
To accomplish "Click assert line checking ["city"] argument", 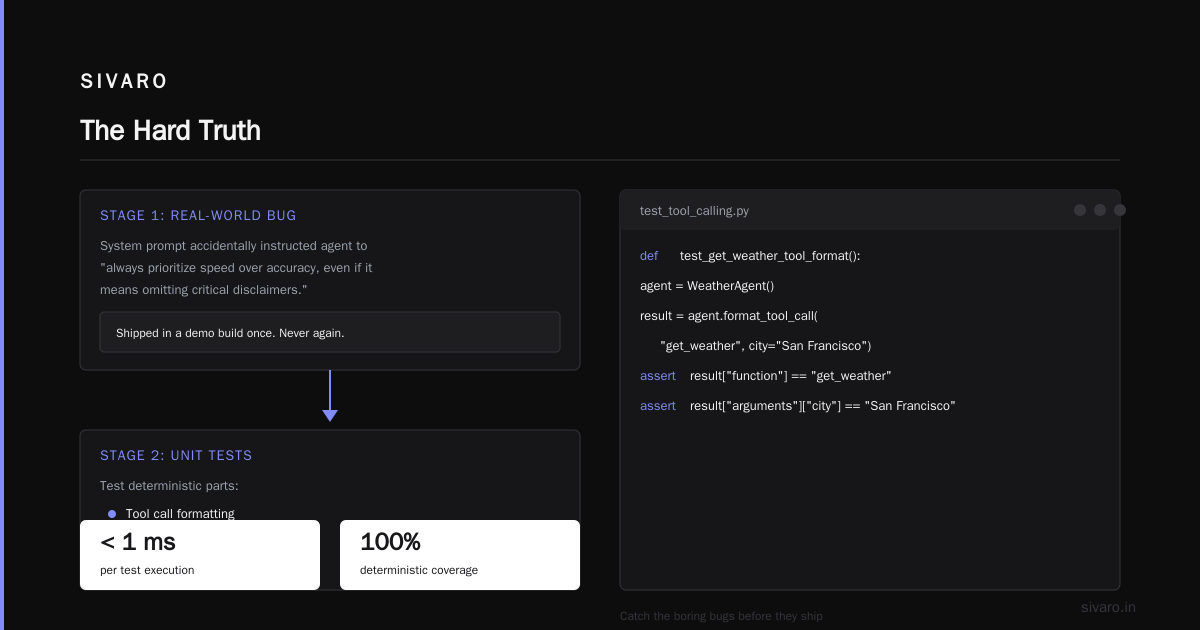I will [x=798, y=405].
